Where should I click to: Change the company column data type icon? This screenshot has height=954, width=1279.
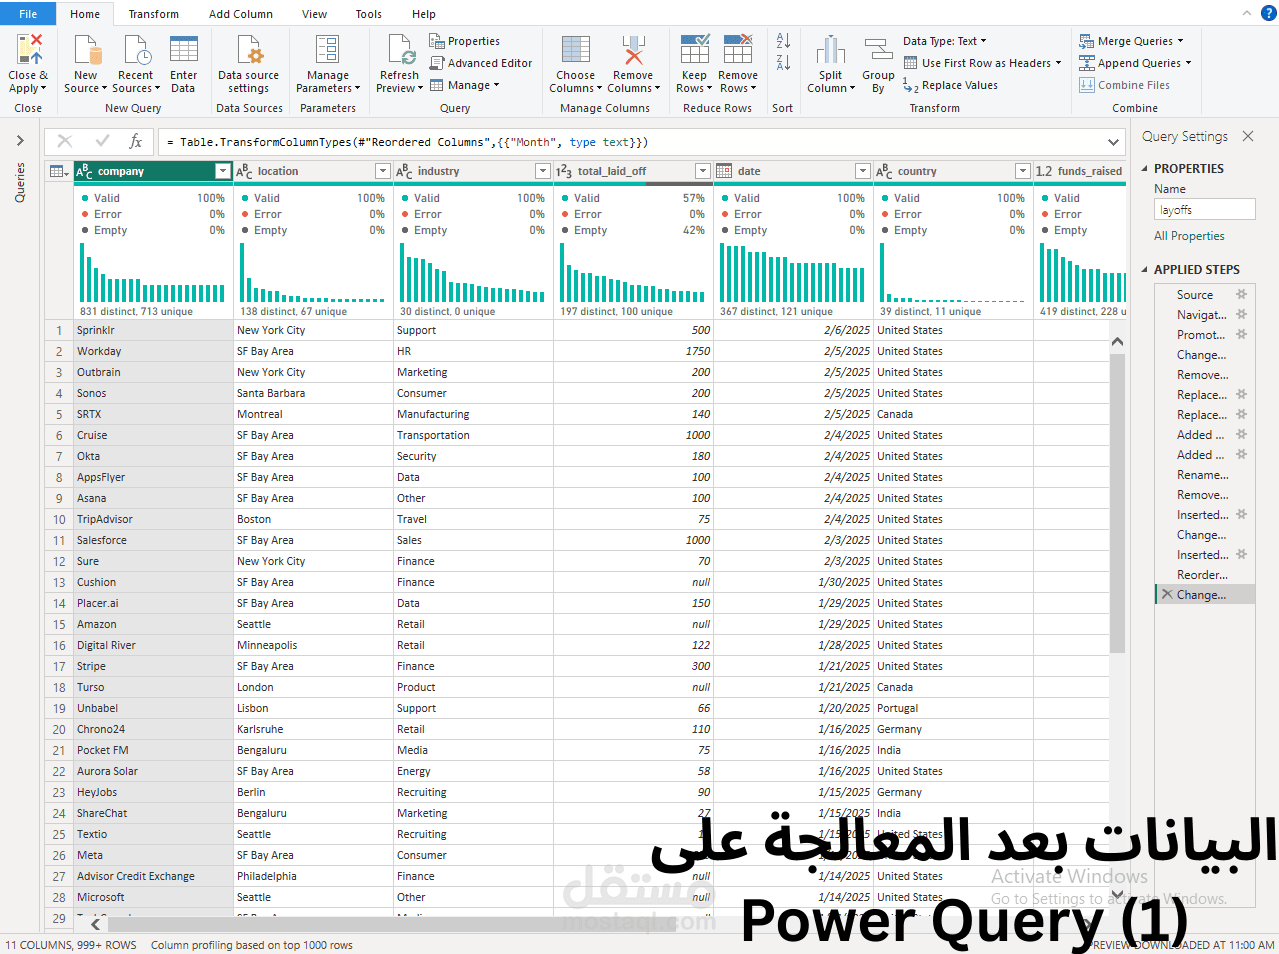point(85,171)
